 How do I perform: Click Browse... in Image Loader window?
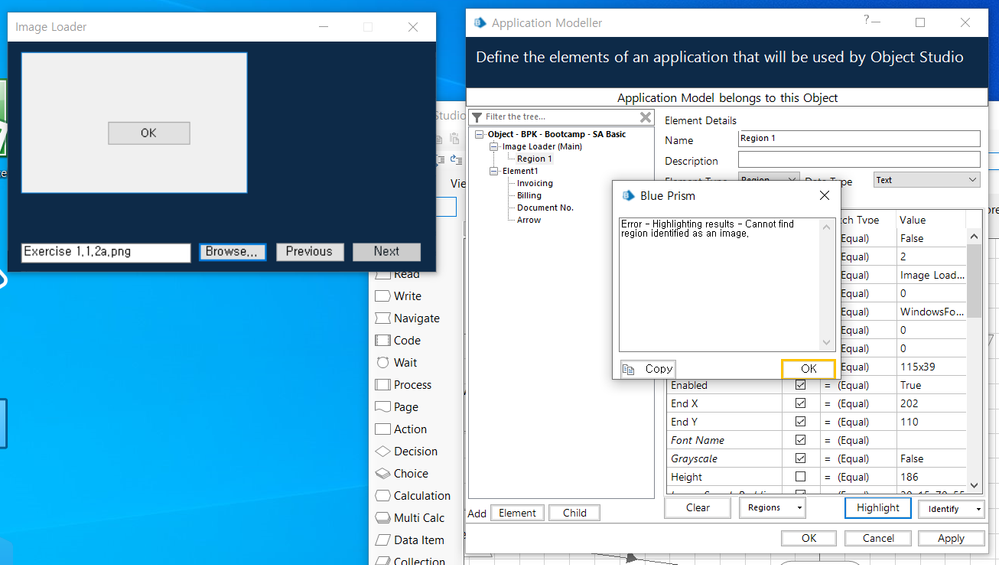tap(232, 252)
